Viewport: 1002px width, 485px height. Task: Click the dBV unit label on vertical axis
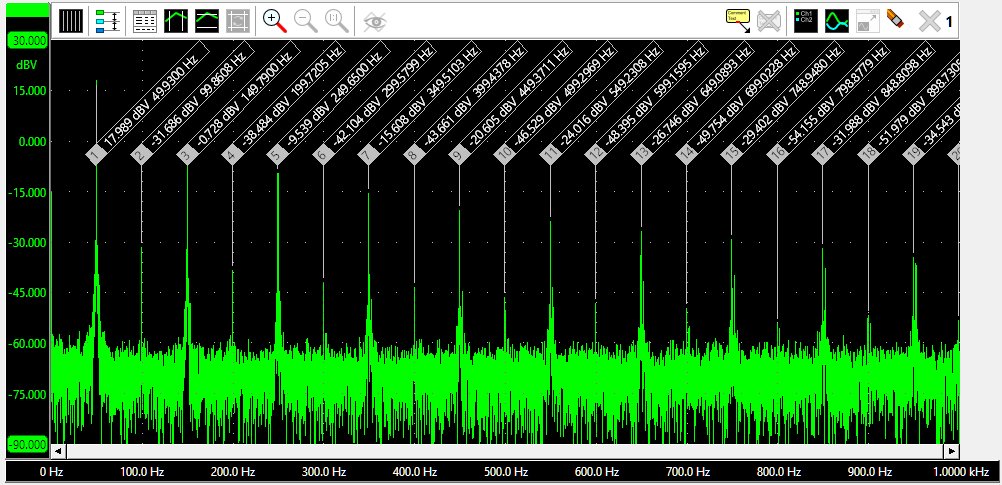(26, 65)
